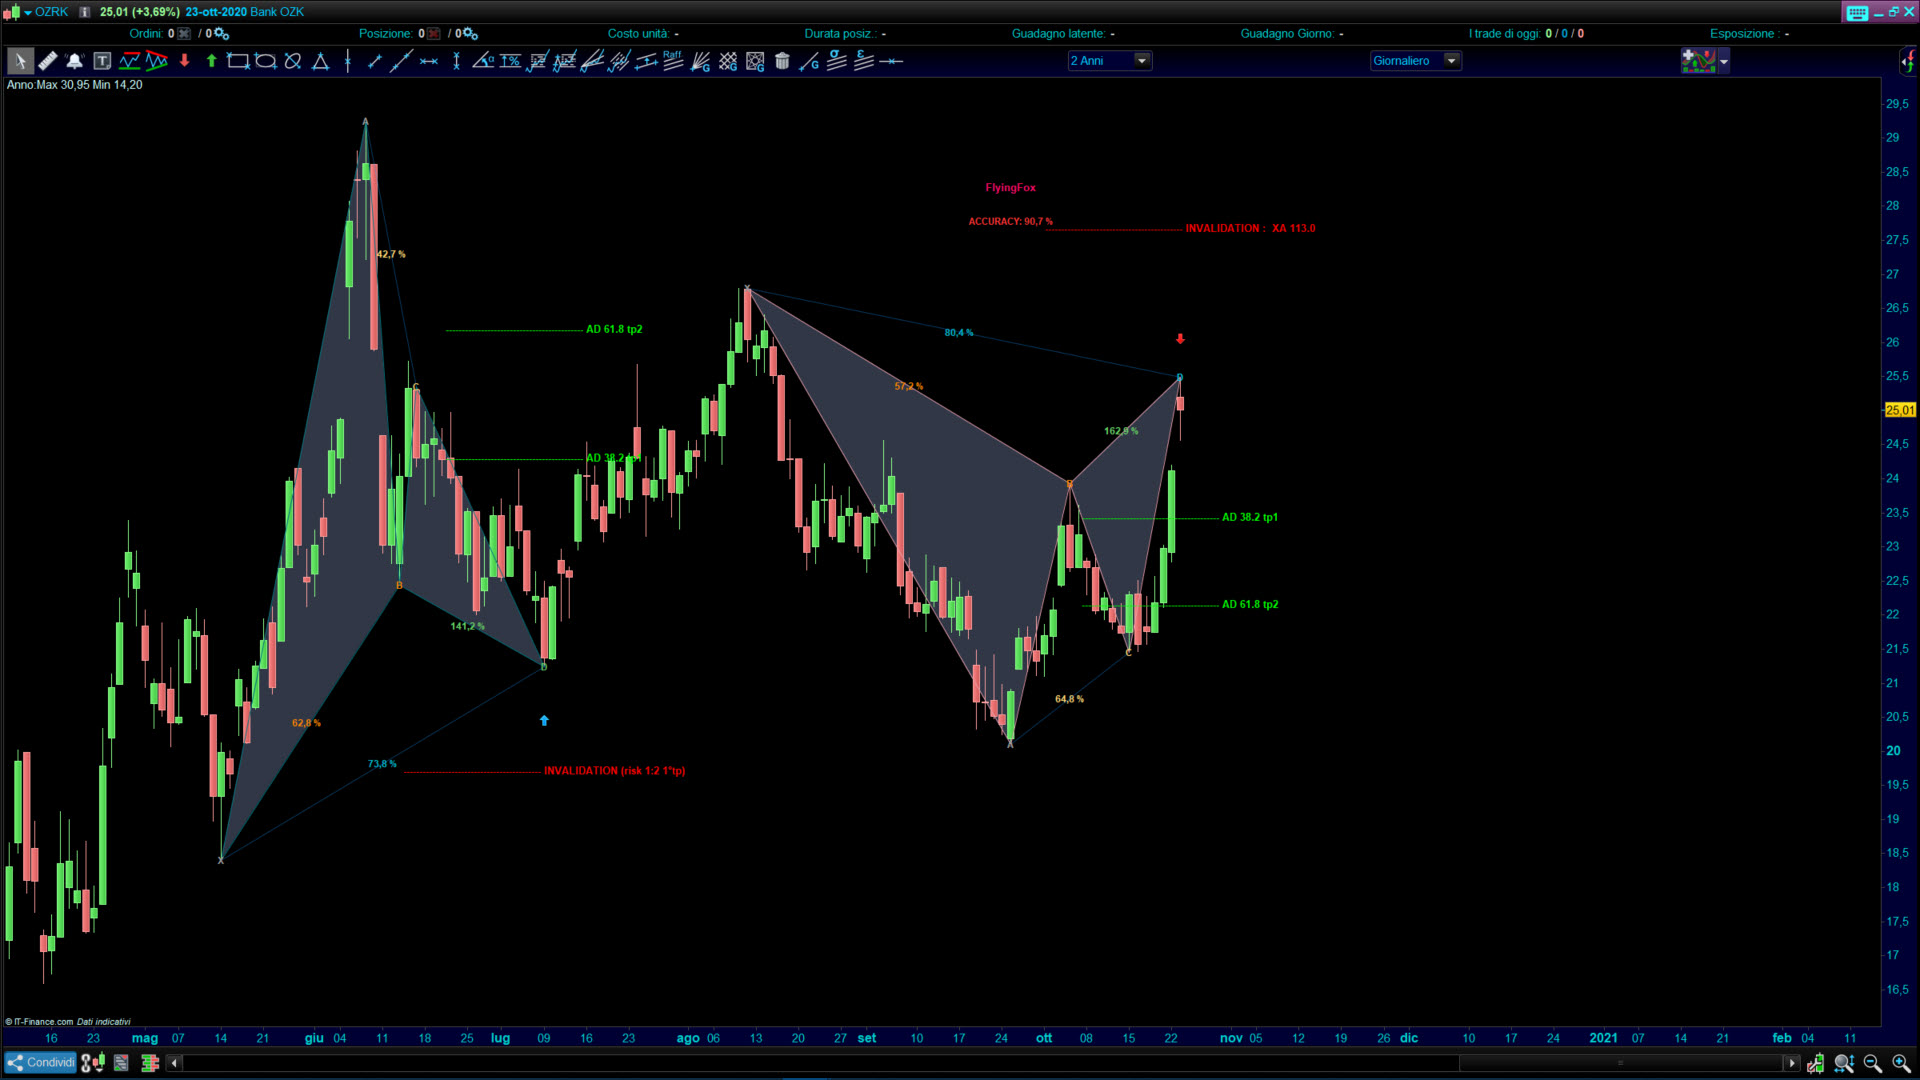The image size is (1920, 1080).
Task: Select the text annotation tool
Action: pyautogui.click(x=102, y=61)
